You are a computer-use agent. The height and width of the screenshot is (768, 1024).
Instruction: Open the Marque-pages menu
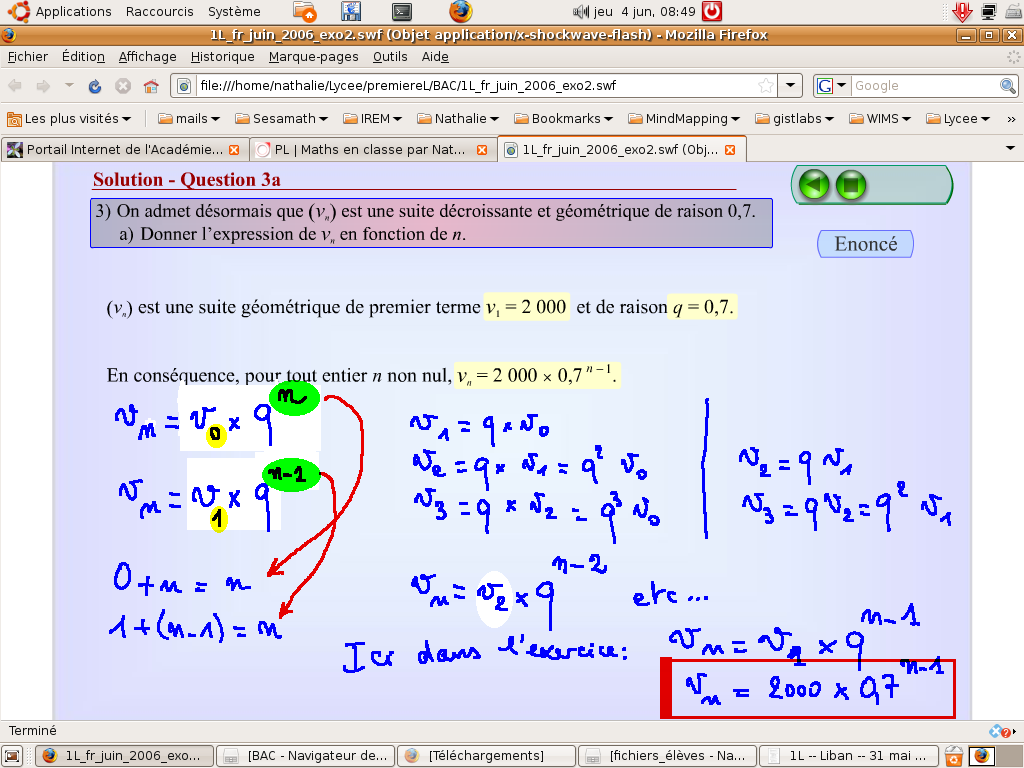(x=313, y=57)
